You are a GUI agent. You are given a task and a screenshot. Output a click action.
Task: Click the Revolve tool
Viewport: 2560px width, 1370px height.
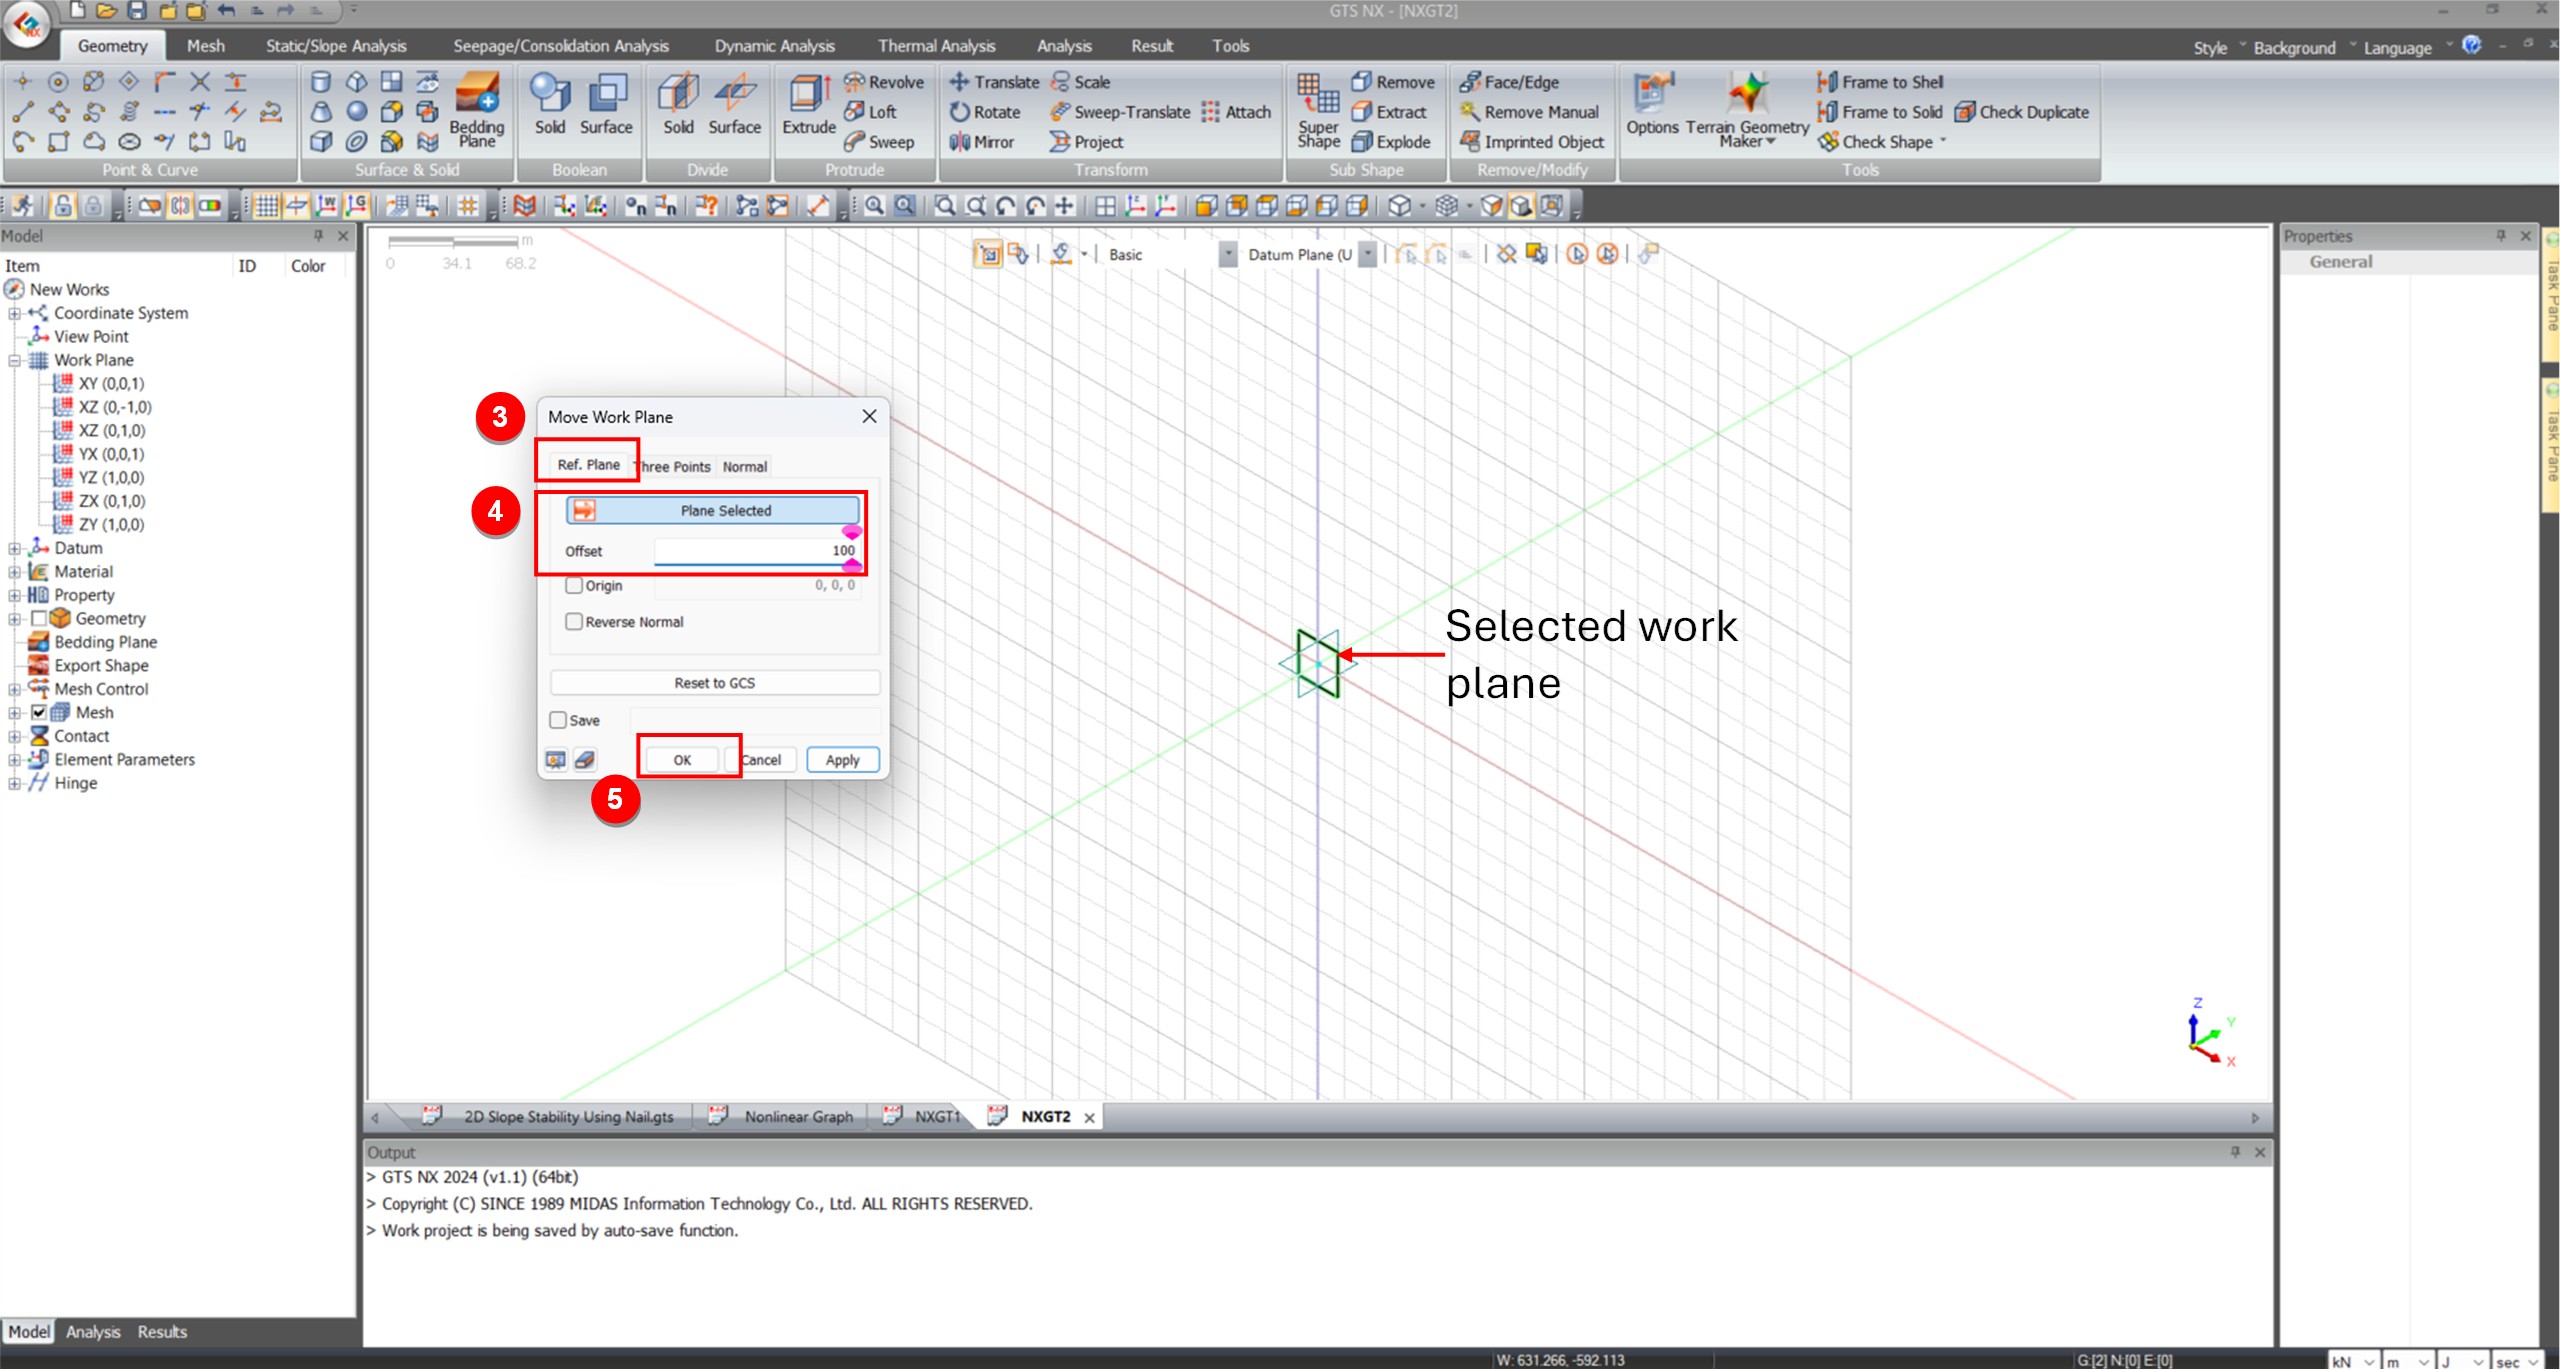click(884, 82)
